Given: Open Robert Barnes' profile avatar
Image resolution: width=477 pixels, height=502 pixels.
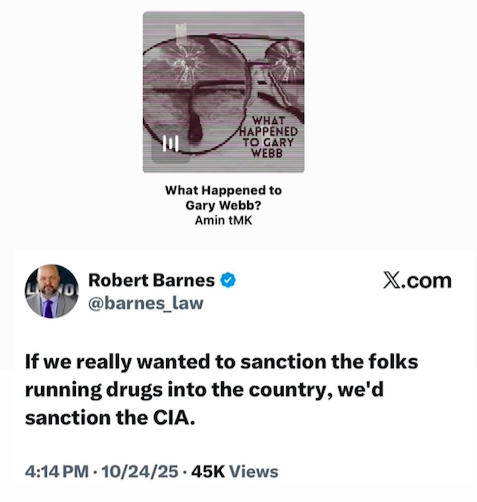Looking at the screenshot, I should 52,291.
